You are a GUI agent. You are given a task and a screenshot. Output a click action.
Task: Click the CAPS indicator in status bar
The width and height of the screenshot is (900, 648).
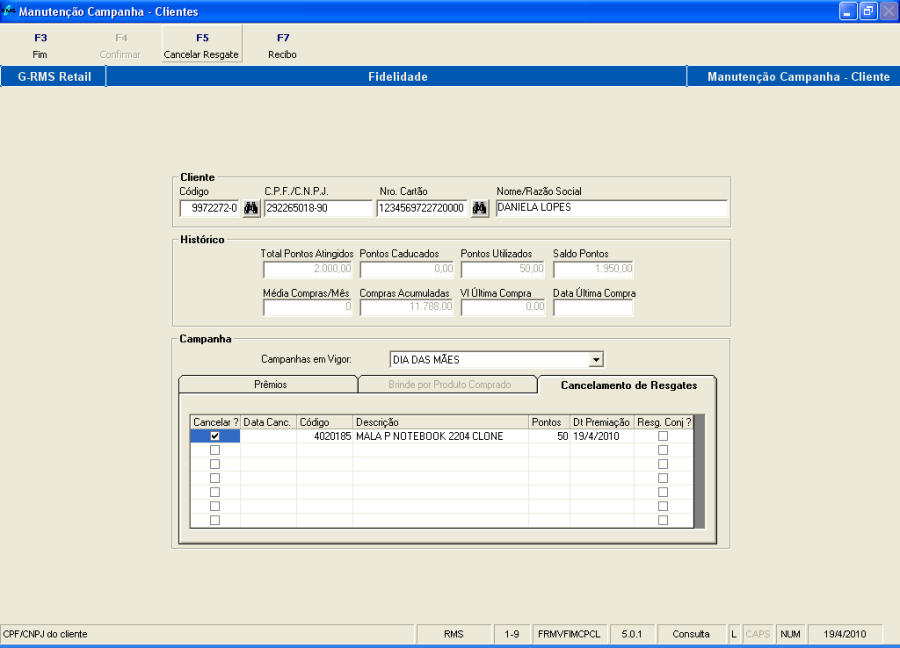(758, 634)
